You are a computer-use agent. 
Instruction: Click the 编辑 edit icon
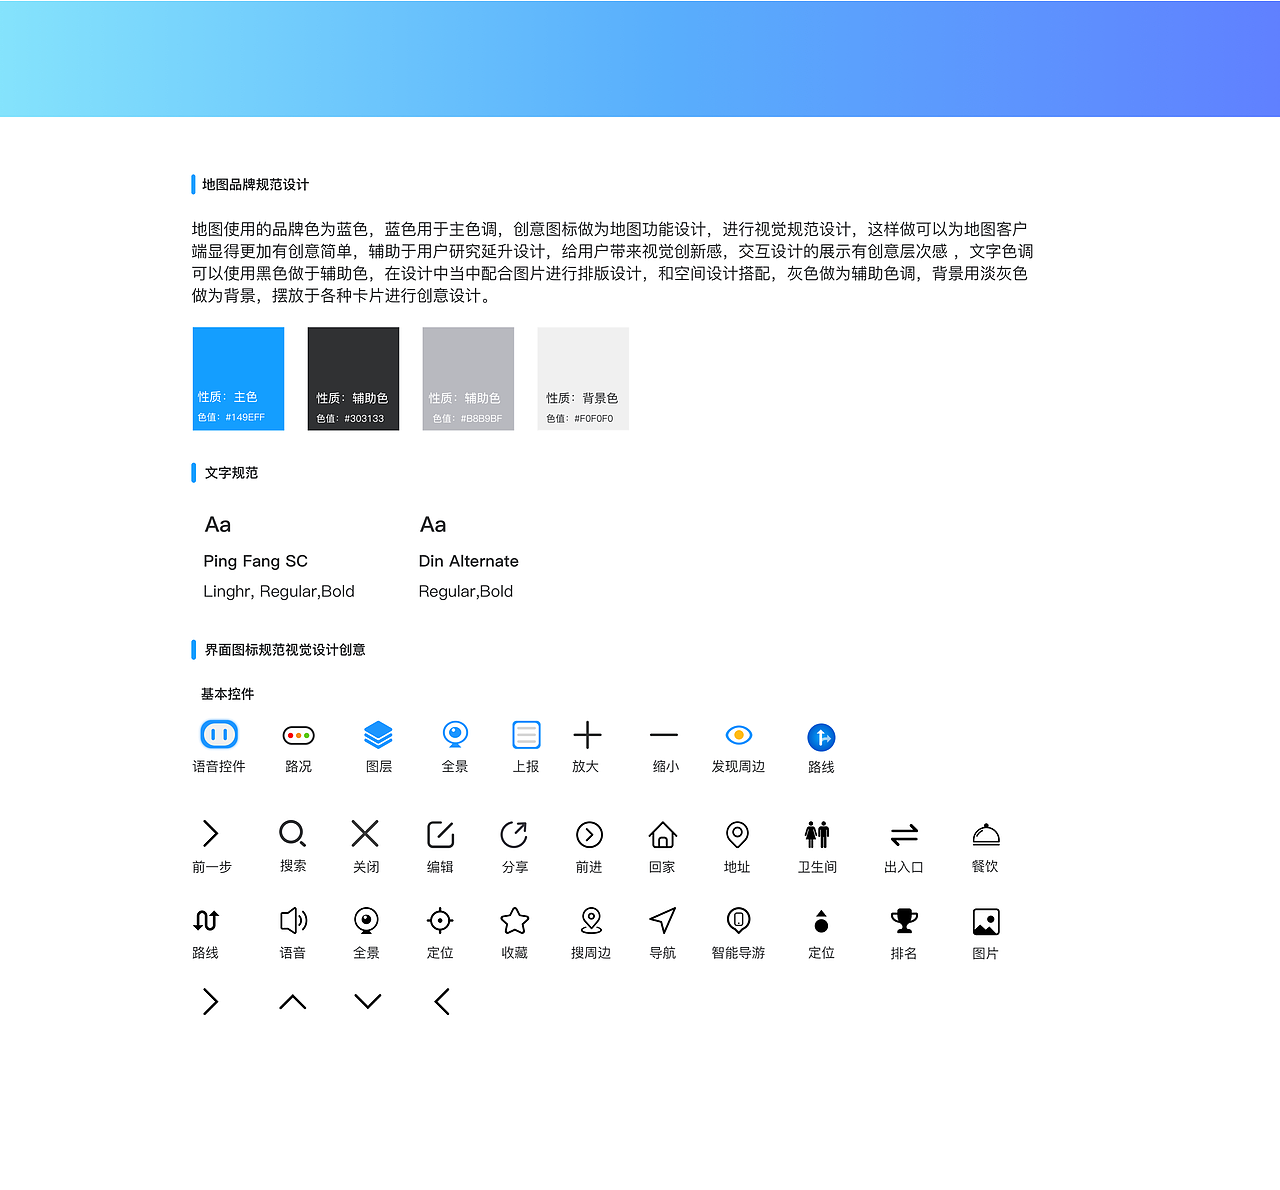coord(440,834)
